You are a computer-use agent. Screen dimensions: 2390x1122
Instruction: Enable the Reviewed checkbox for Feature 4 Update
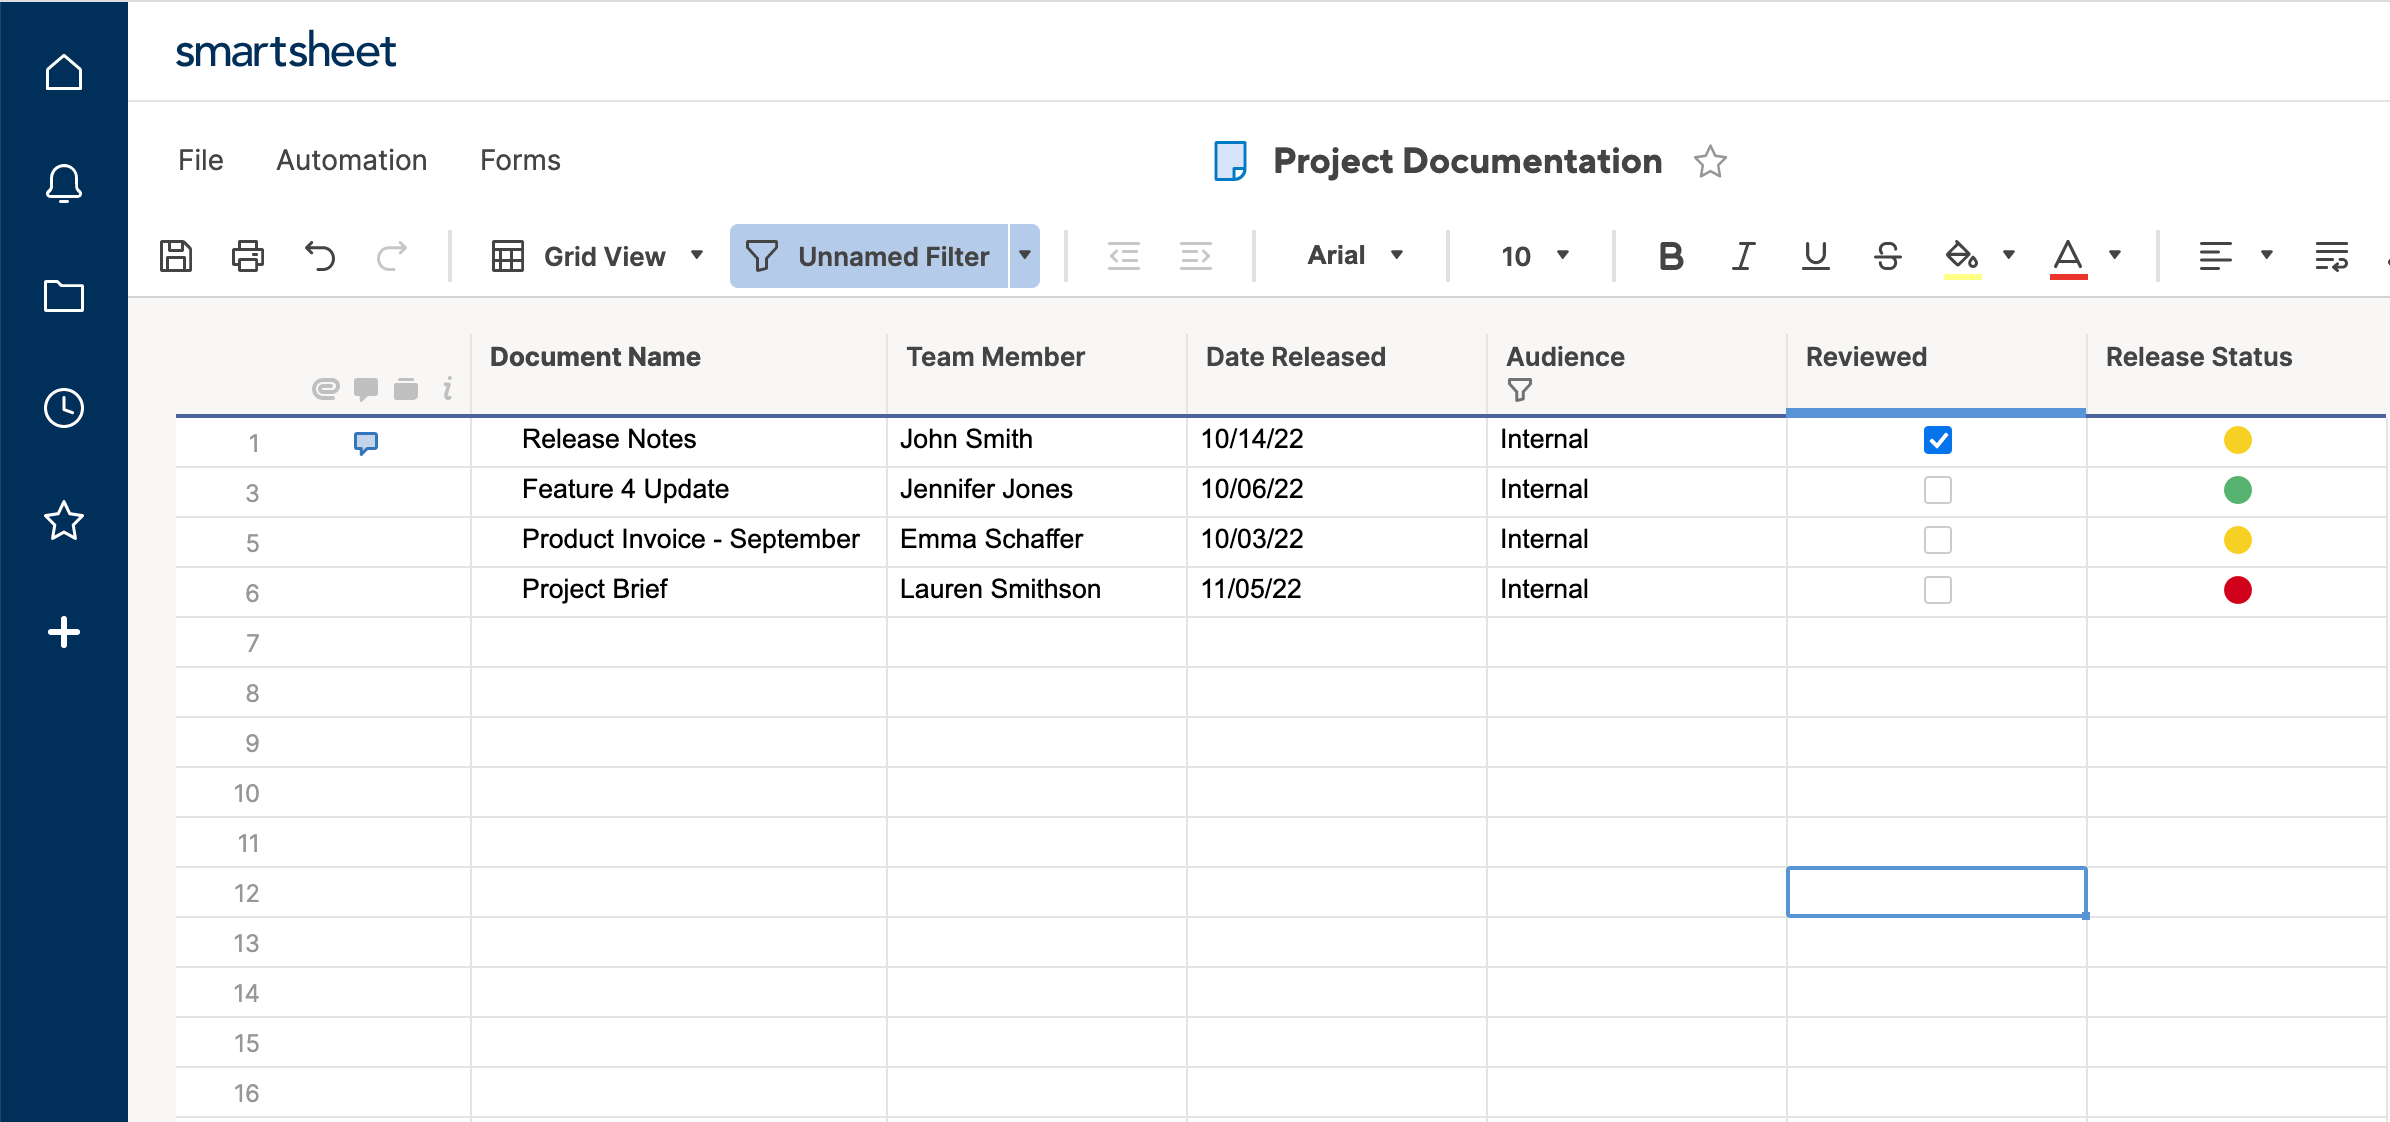click(x=1936, y=491)
